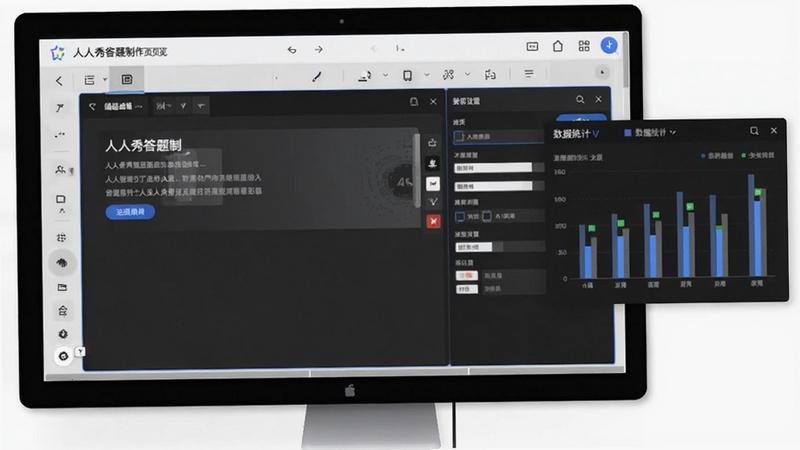Click the undo arrow in the title bar
800x450 pixels.
292,49
